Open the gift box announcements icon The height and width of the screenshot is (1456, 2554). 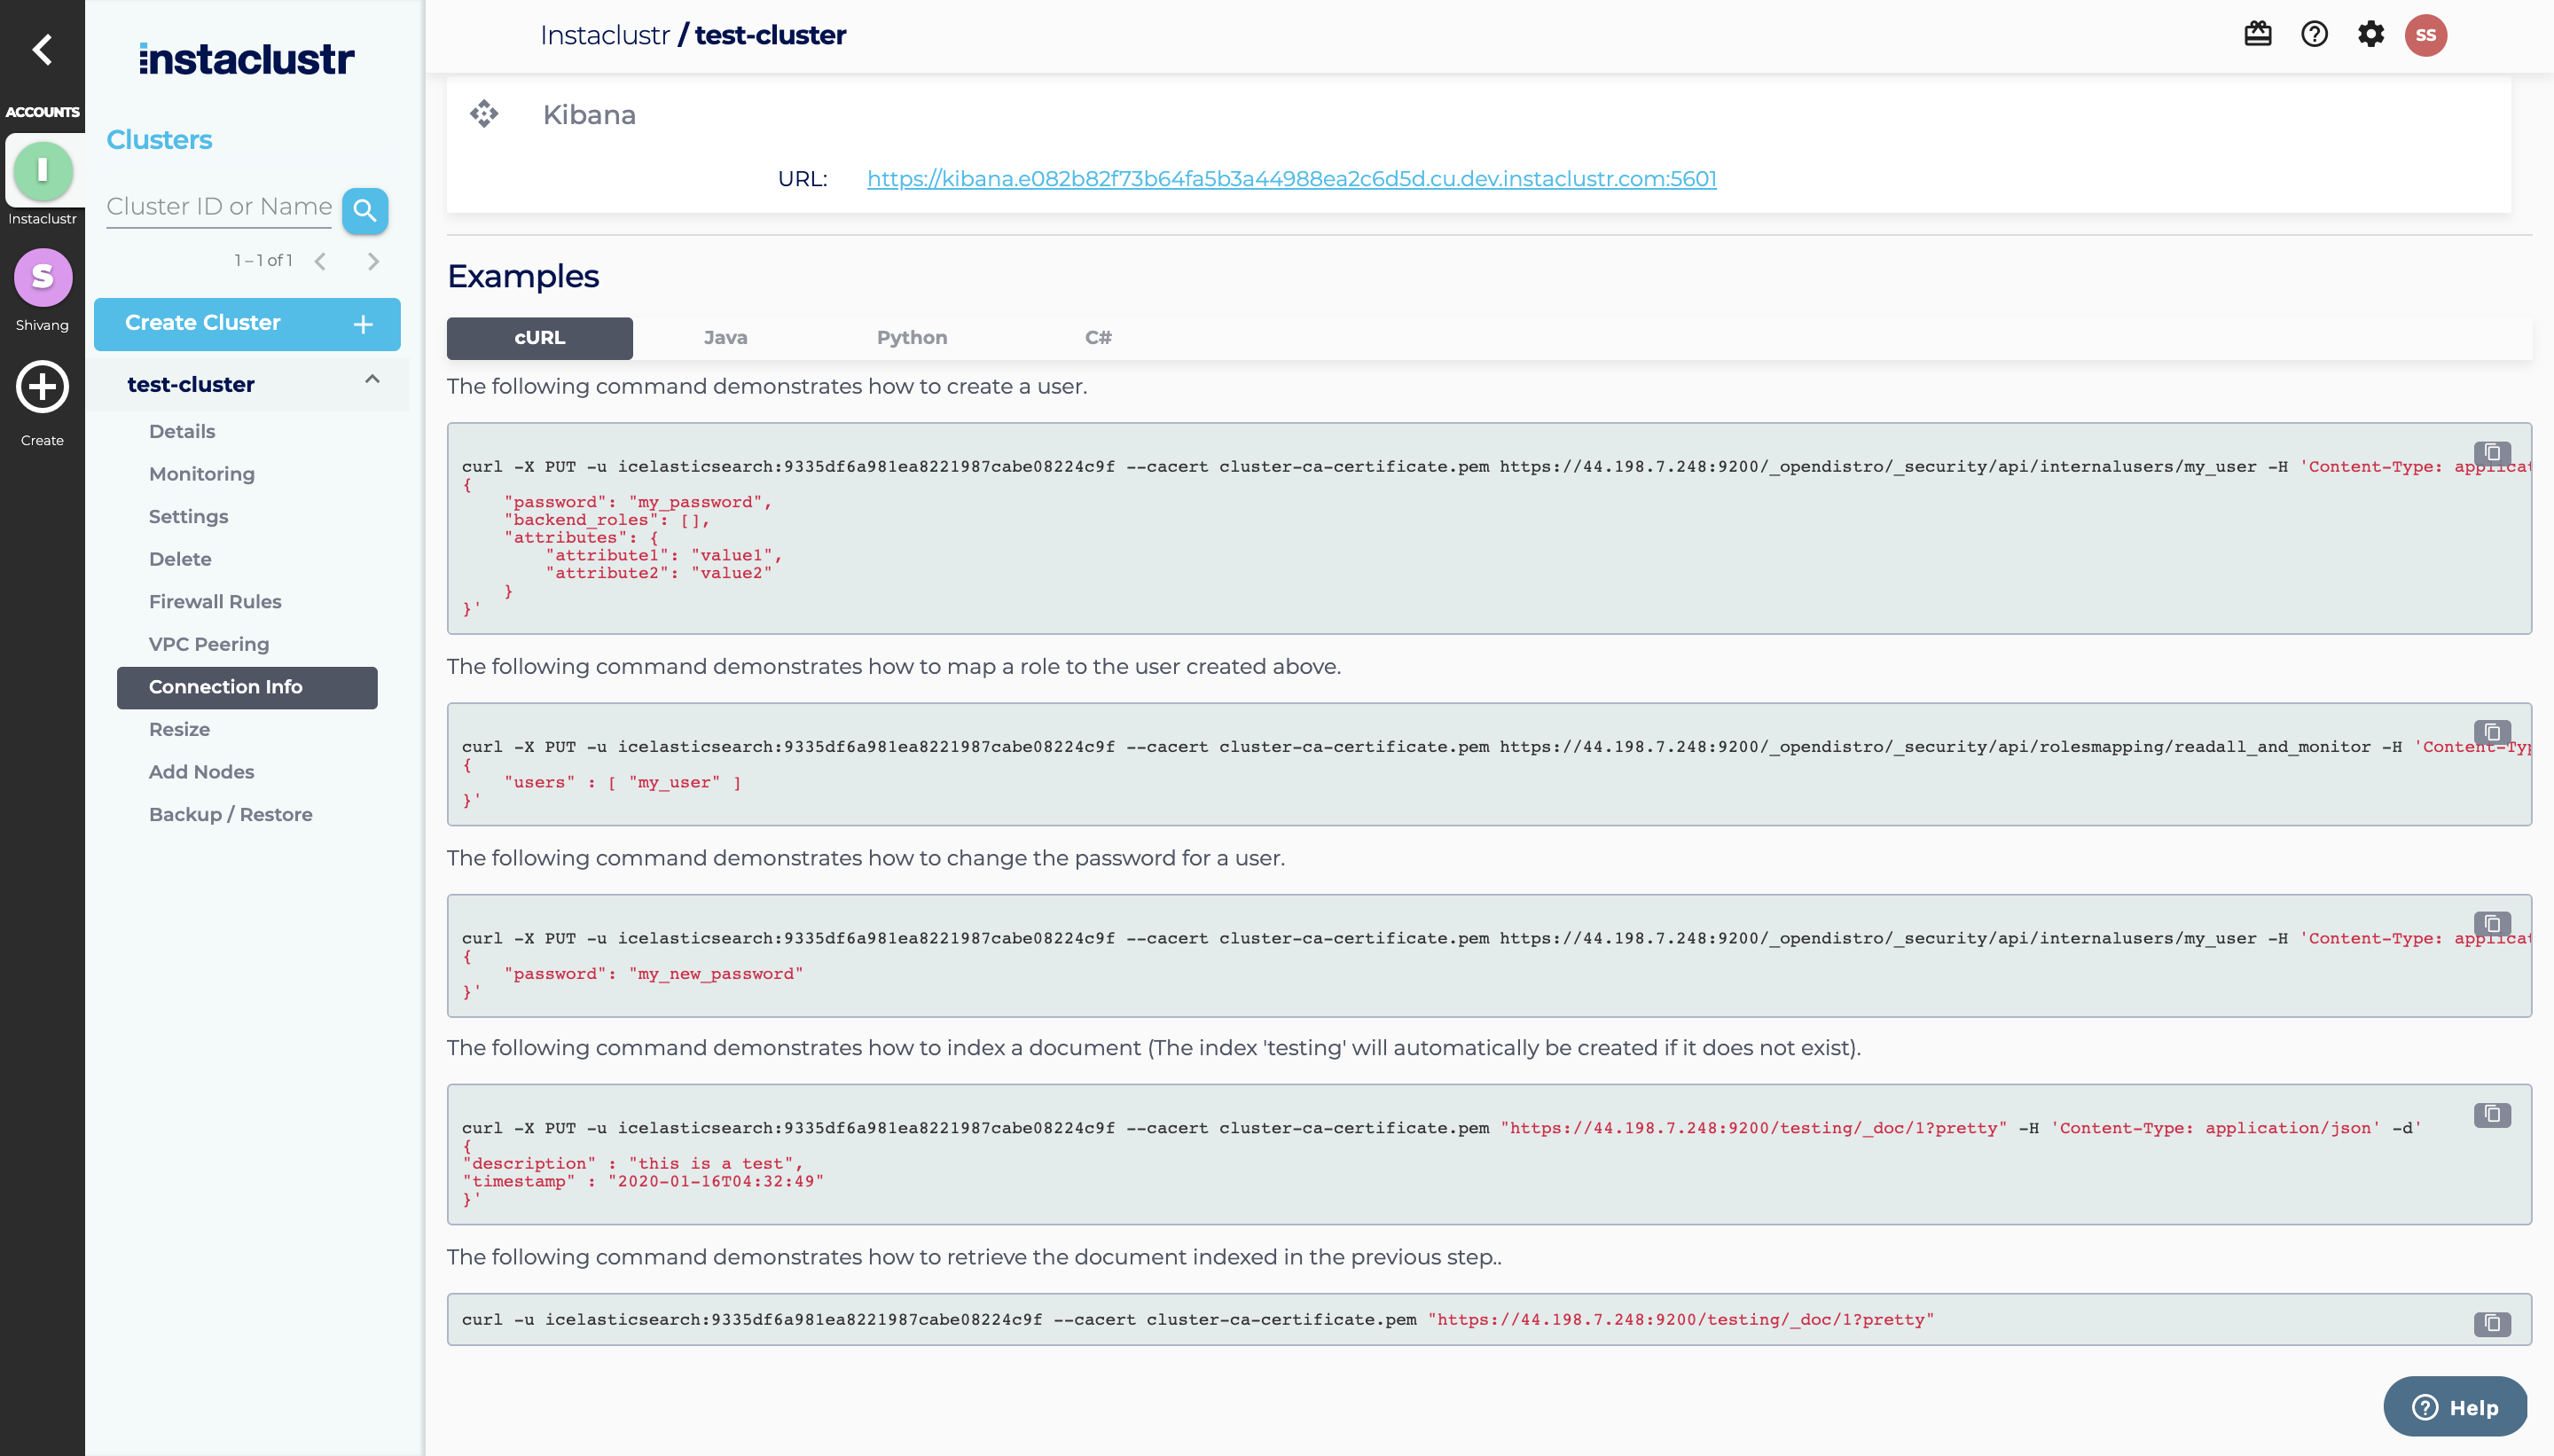(2258, 35)
